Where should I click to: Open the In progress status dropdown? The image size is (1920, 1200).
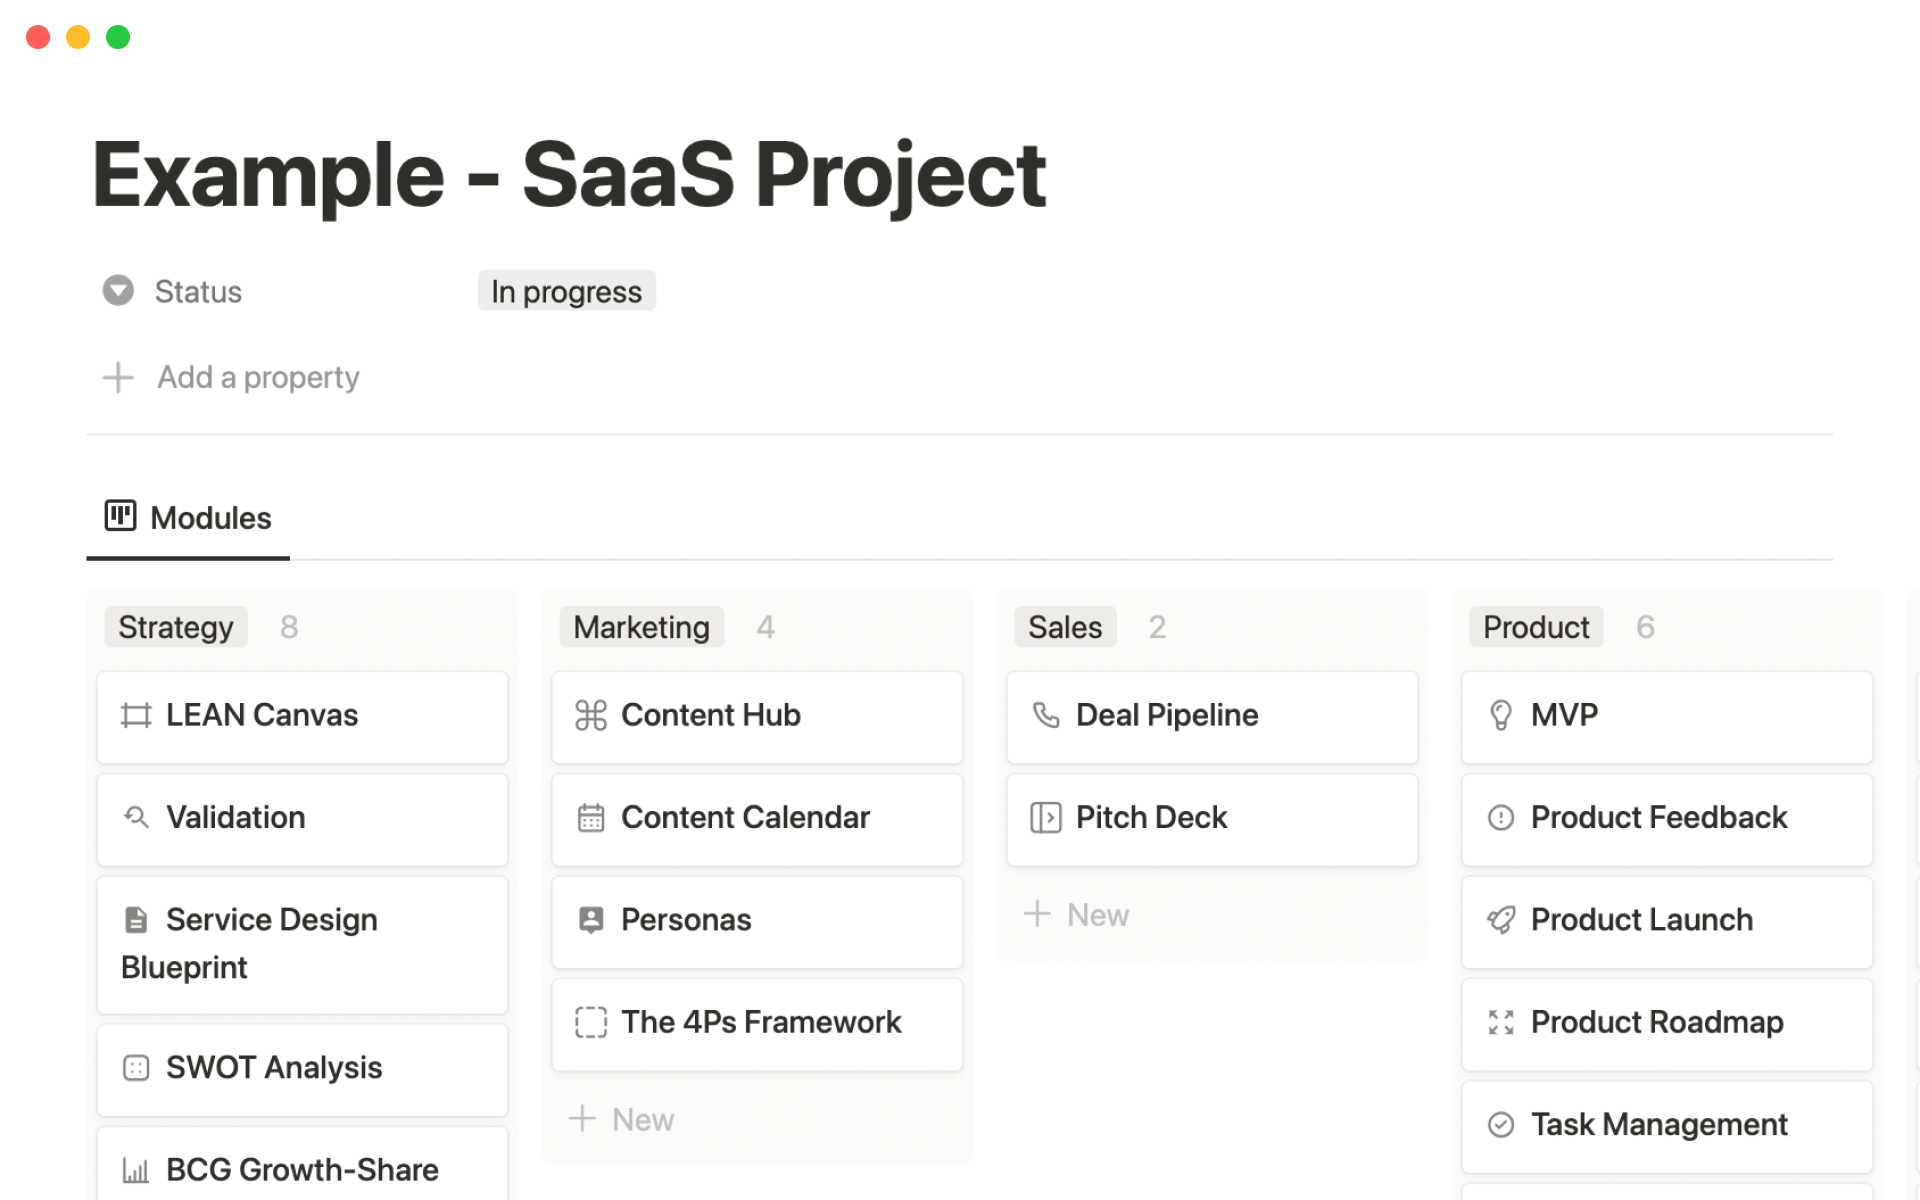point(566,291)
